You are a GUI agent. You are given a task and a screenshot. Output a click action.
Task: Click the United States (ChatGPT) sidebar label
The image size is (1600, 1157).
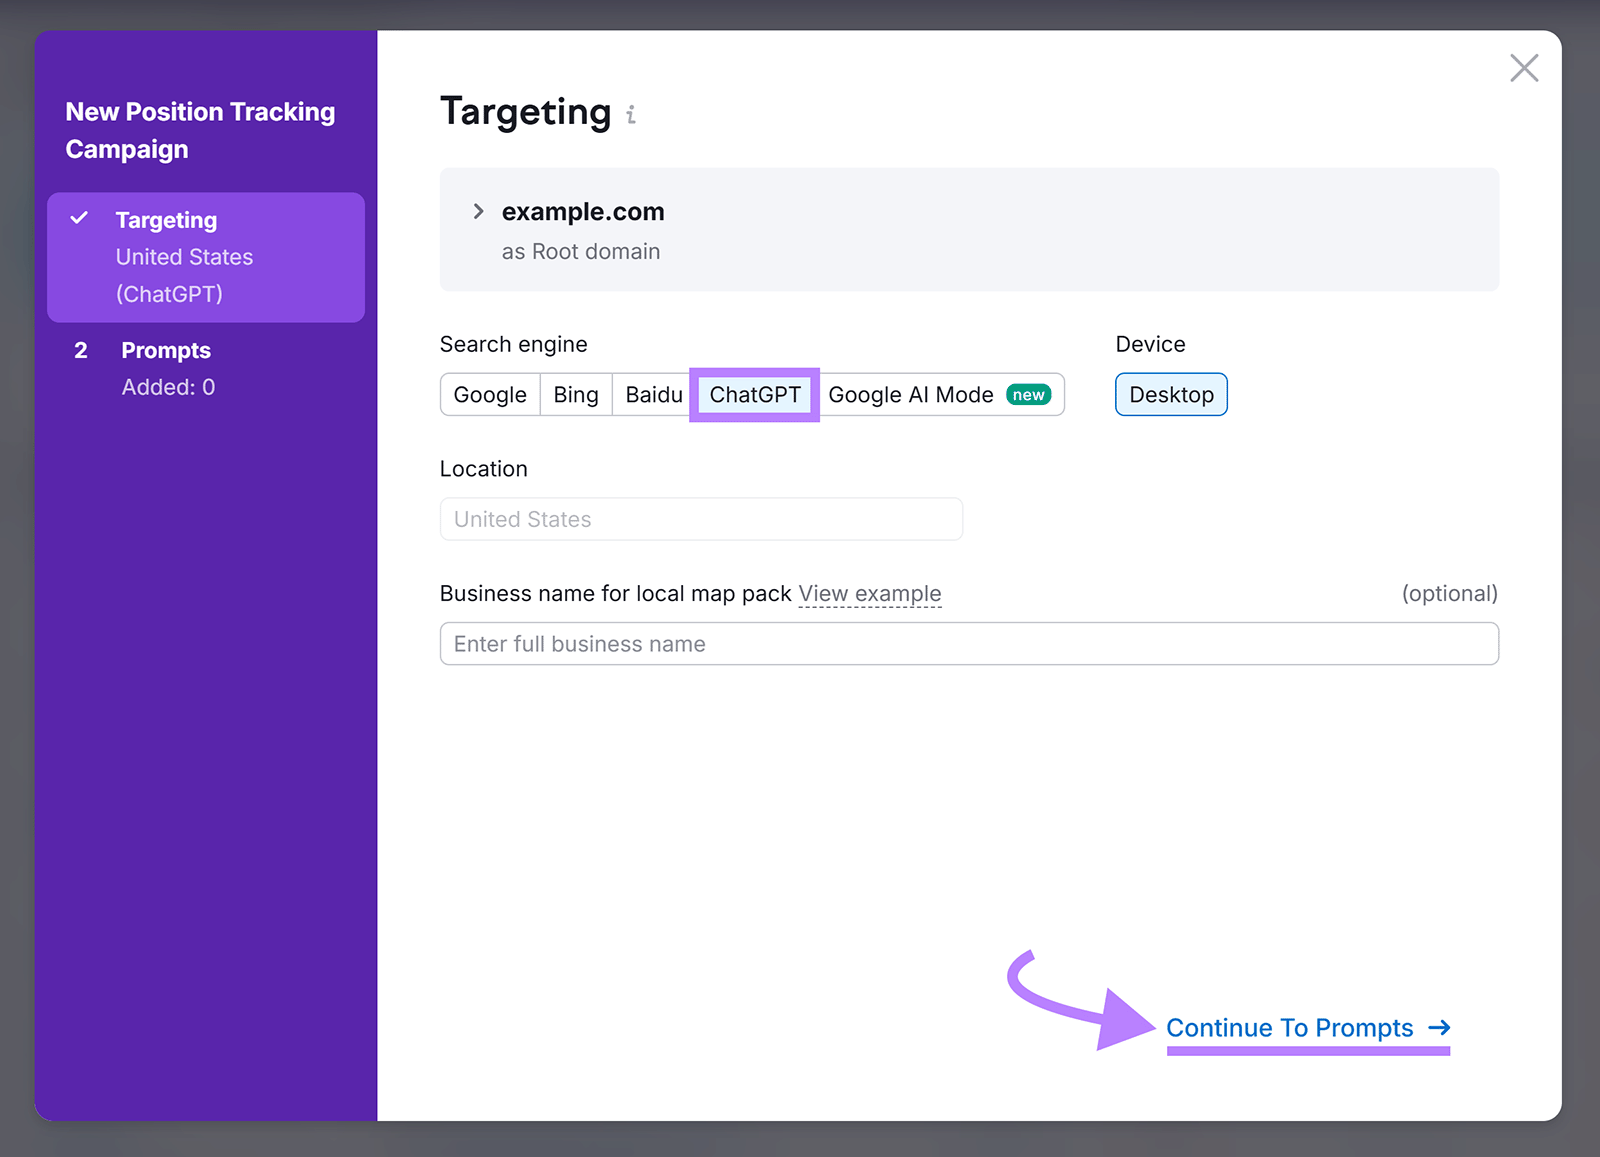tap(184, 275)
